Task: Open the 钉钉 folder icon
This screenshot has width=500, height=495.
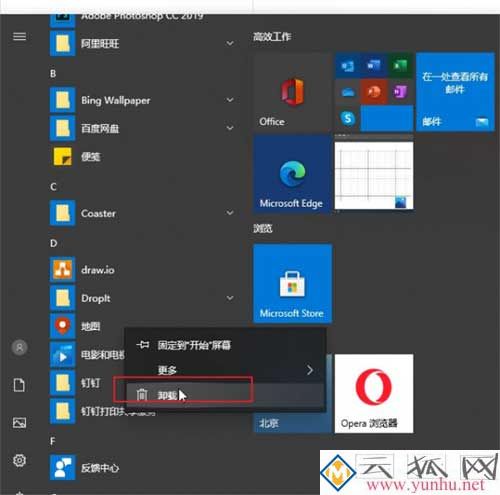Action: (62, 383)
